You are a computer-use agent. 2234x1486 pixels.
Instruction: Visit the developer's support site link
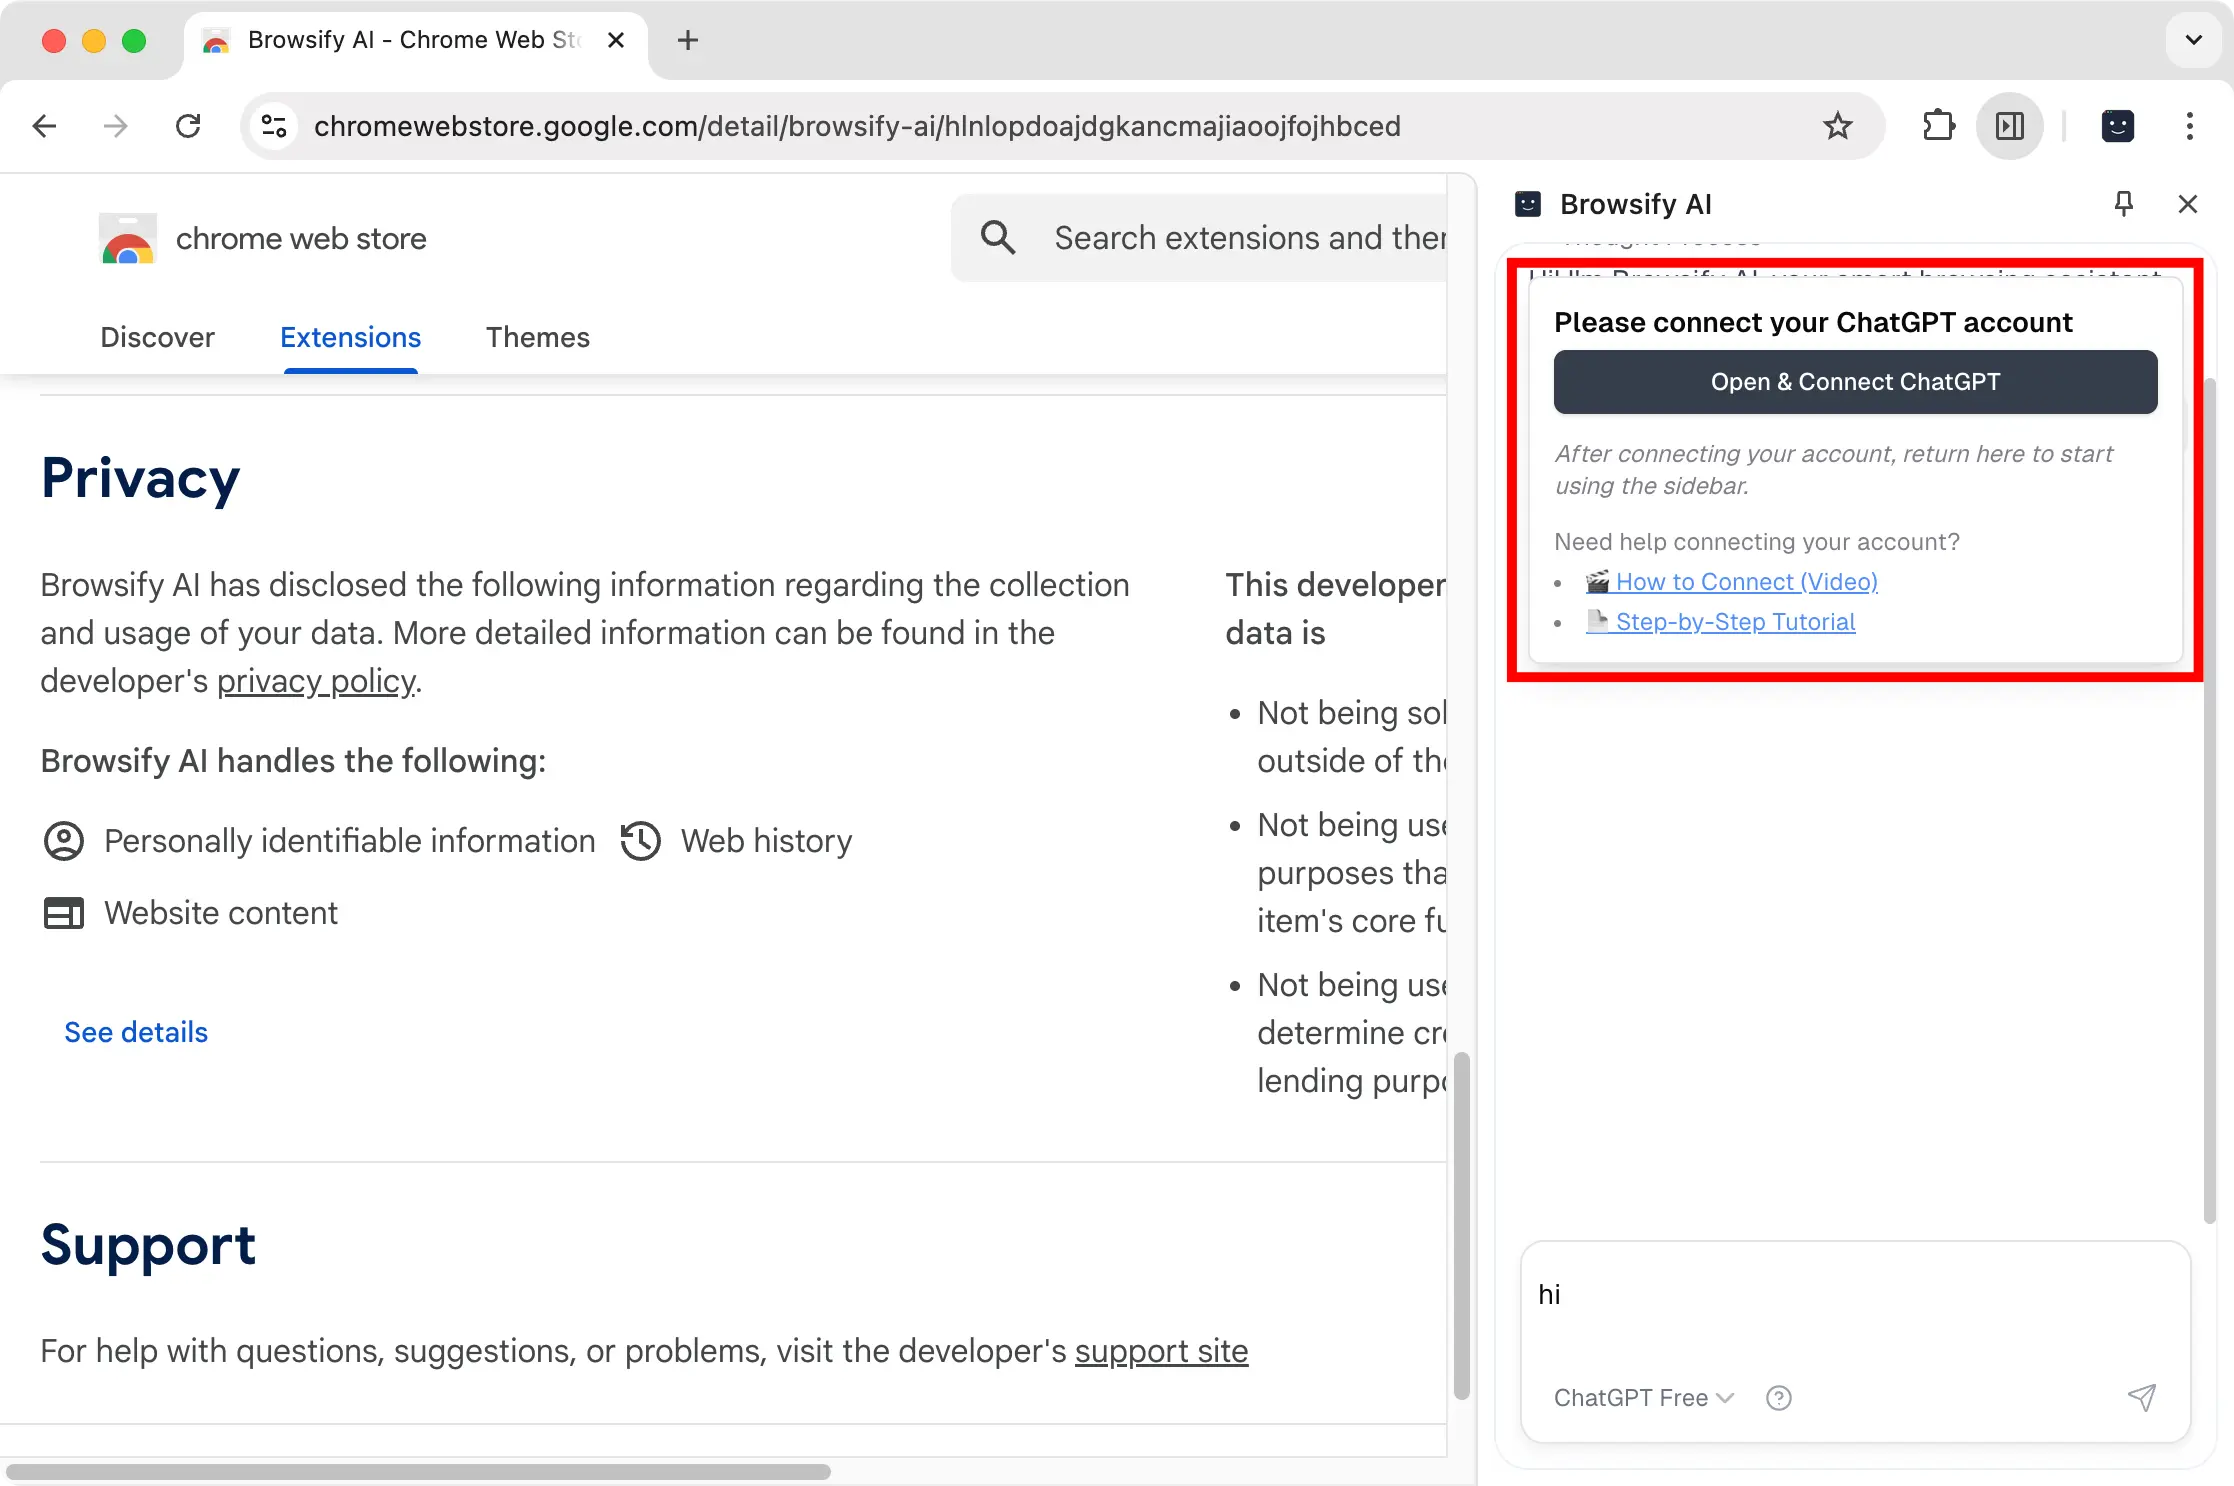pyautogui.click(x=1161, y=1351)
